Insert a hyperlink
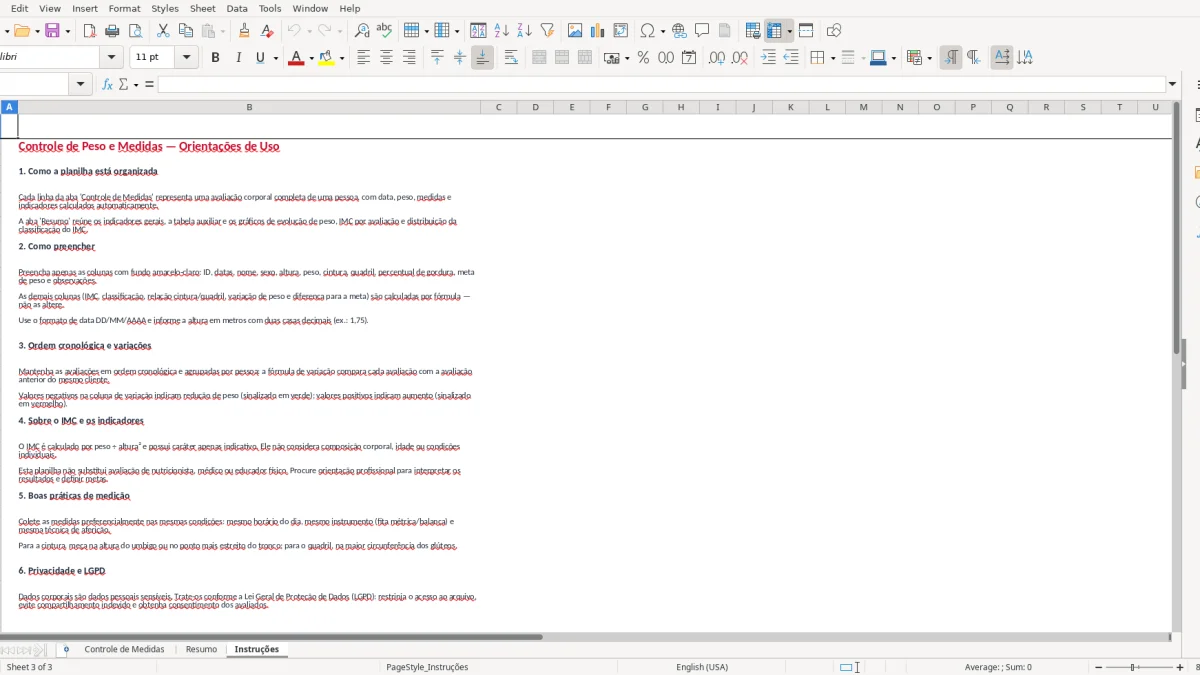The width and height of the screenshot is (1200, 675). click(679, 31)
